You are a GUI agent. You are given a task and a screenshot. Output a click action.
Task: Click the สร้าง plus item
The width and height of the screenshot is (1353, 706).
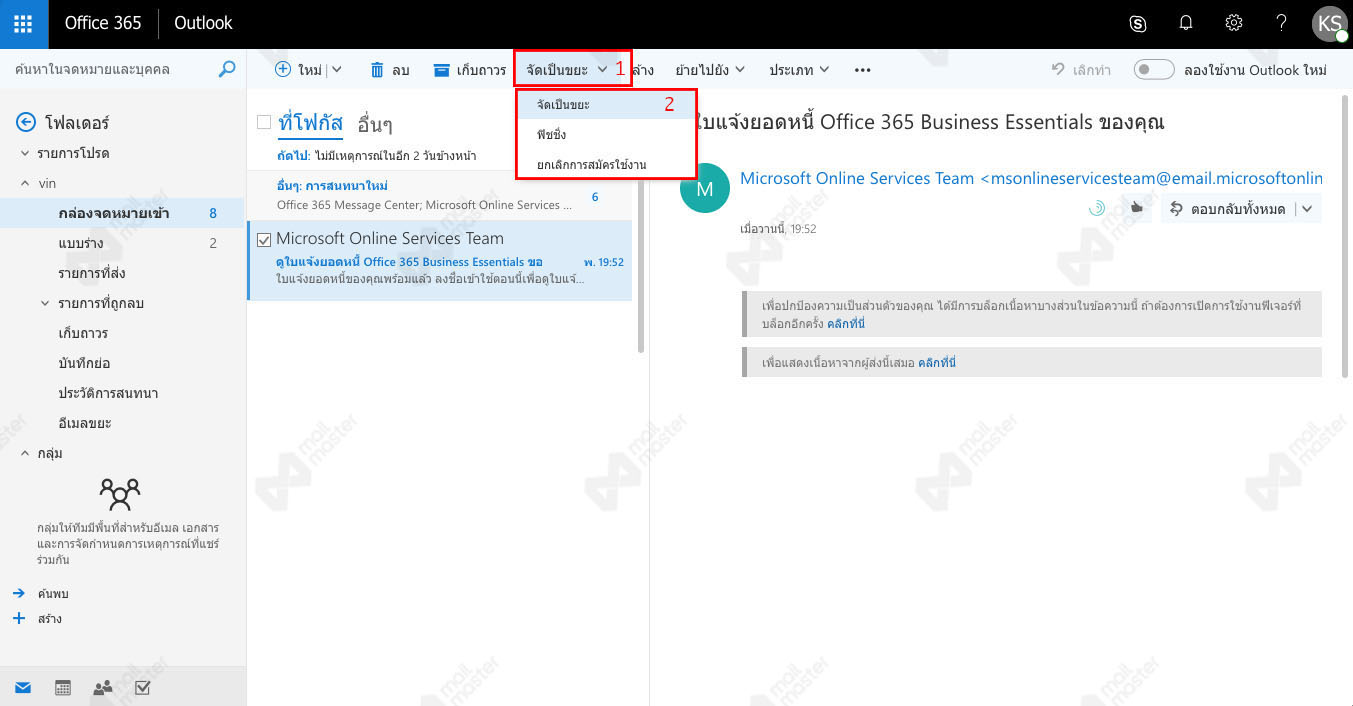[x=37, y=618]
